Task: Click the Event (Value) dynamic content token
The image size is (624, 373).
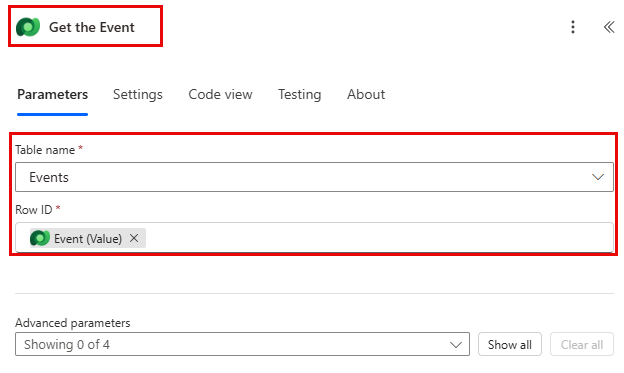Action: 88,238
